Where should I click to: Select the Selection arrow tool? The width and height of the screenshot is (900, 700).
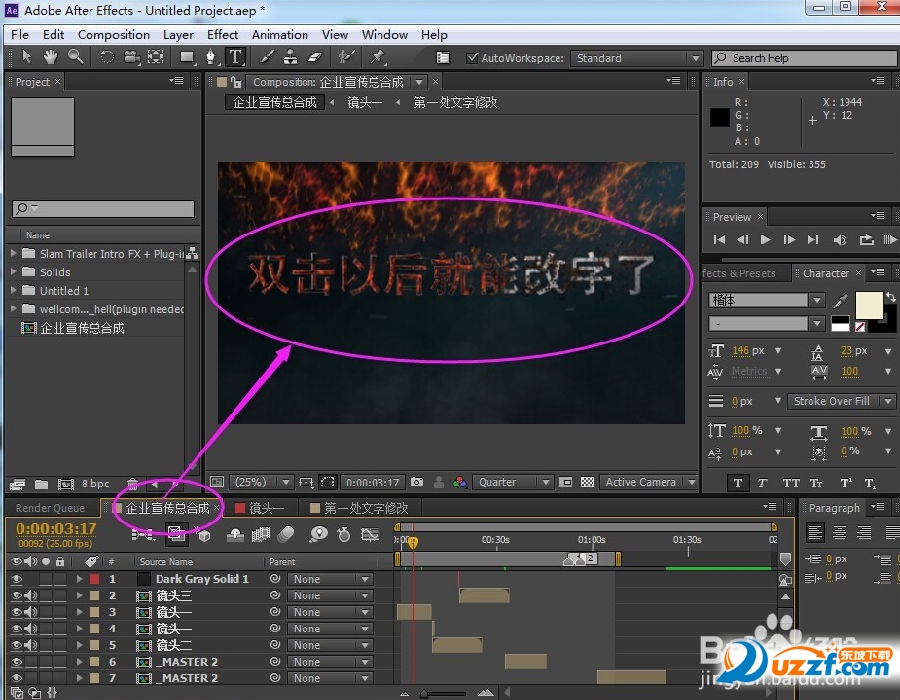(26, 57)
